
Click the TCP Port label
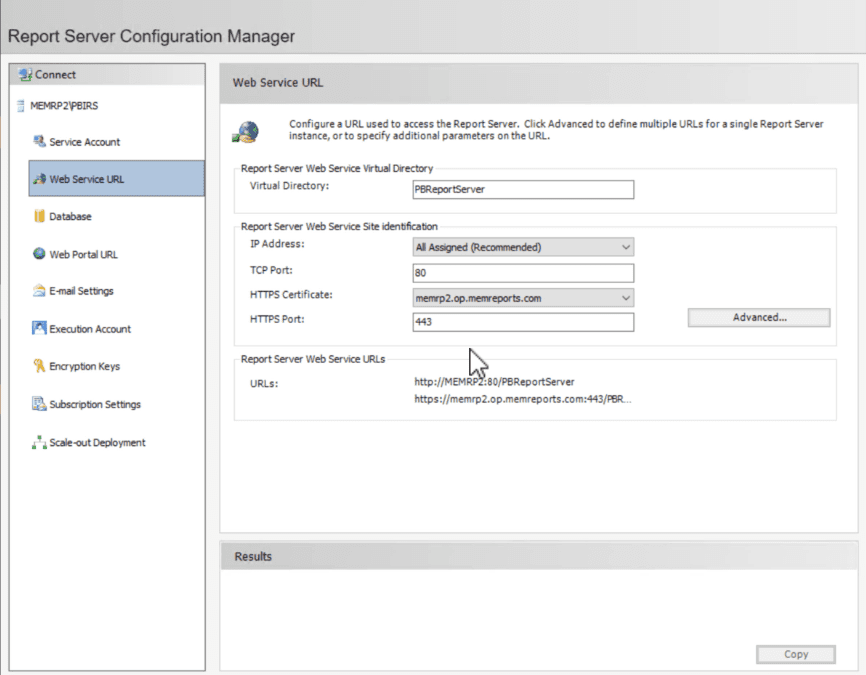271,270
